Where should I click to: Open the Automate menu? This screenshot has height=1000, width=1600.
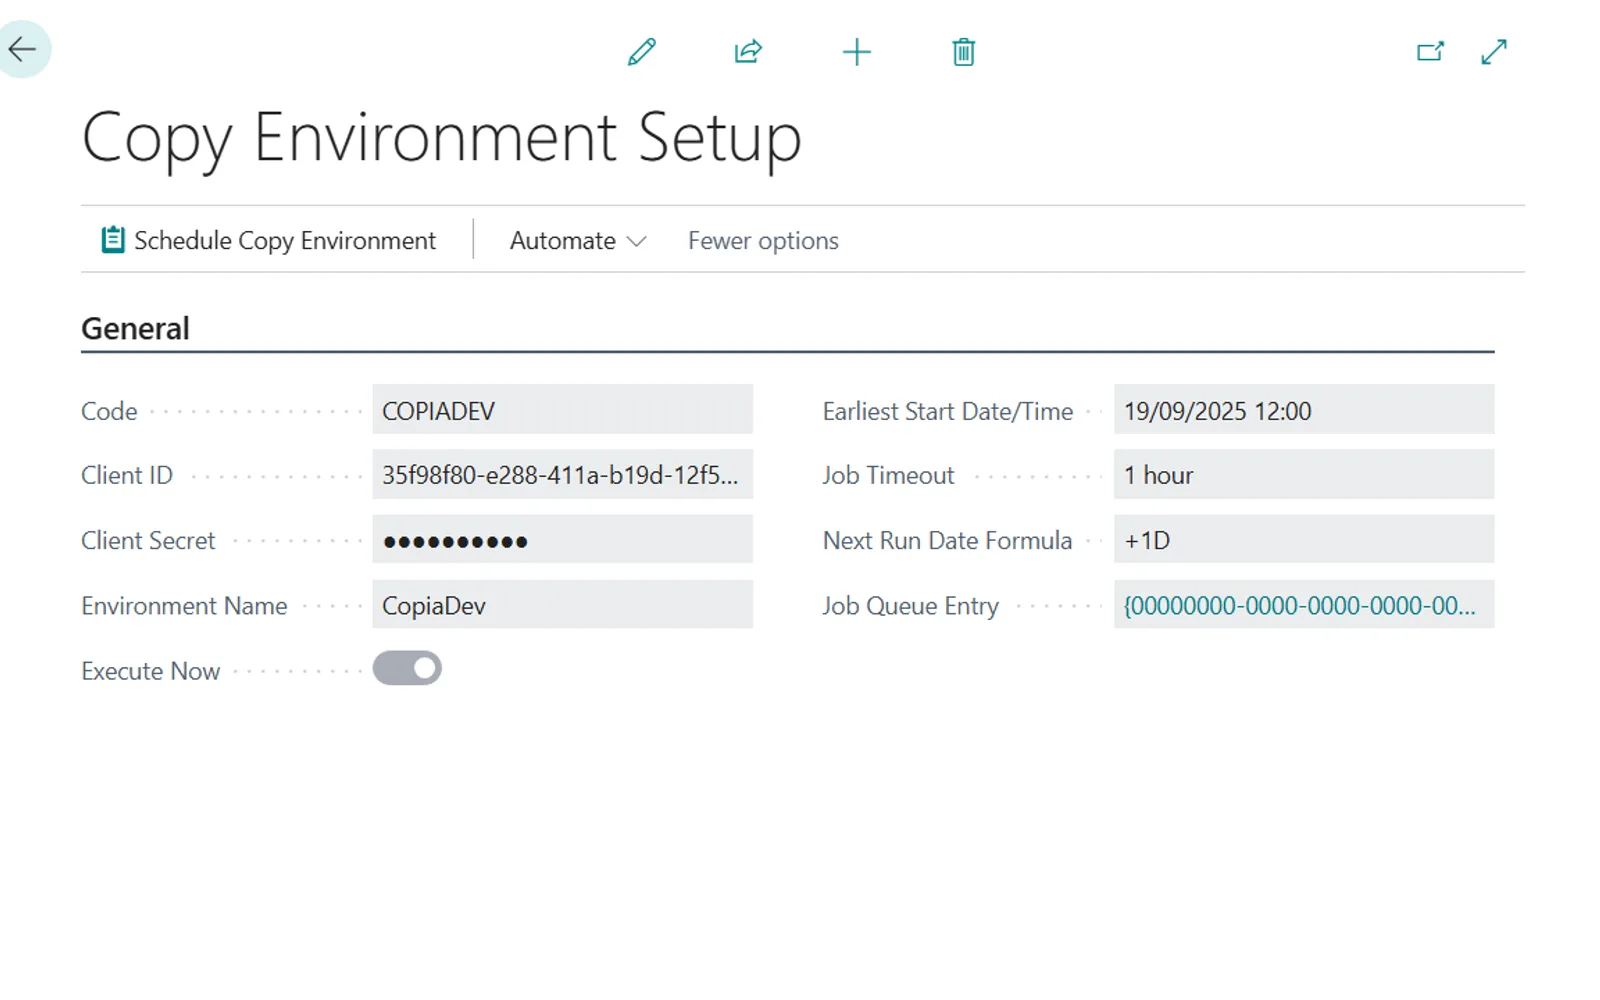click(578, 240)
